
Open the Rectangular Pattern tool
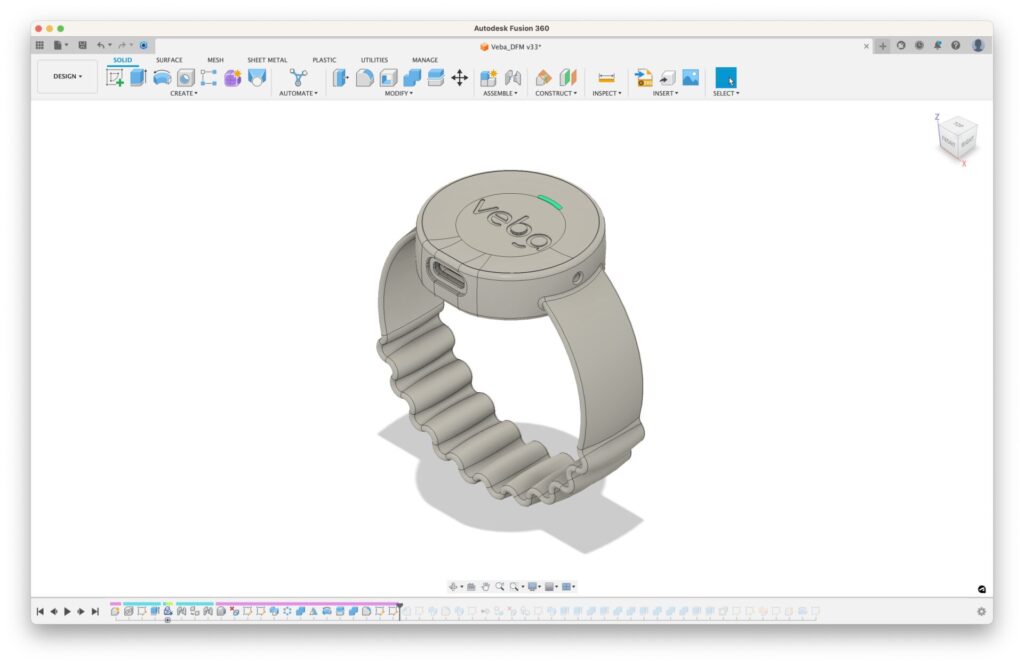tap(208, 78)
